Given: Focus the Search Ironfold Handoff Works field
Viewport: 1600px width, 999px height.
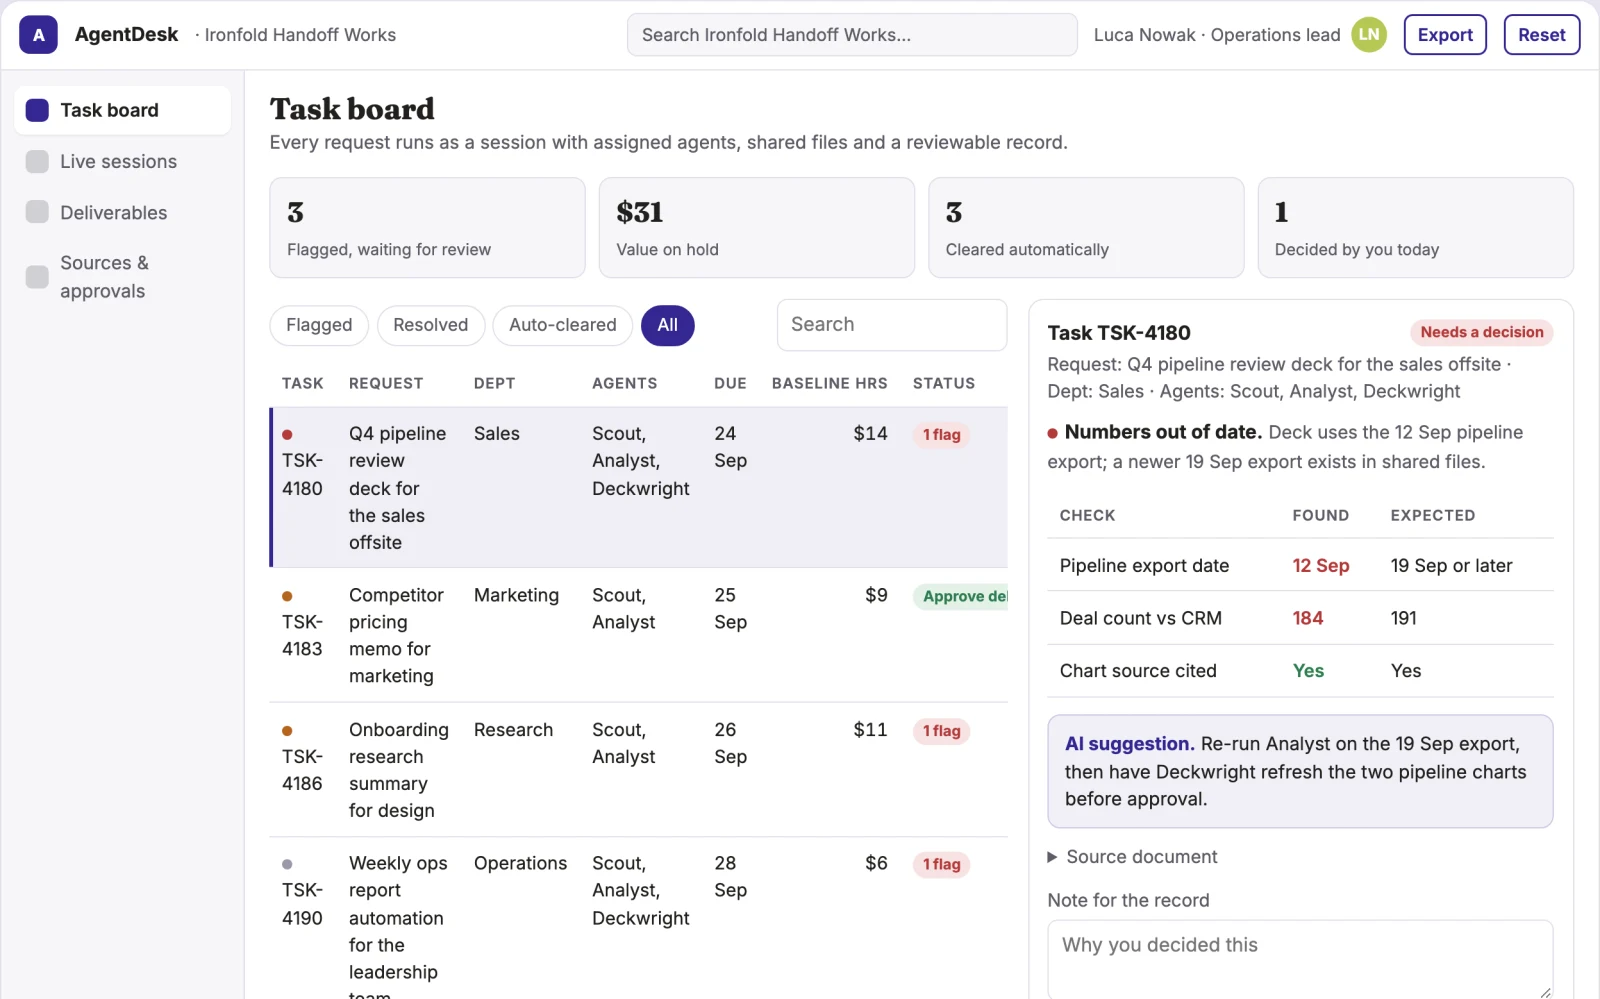Looking at the screenshot, I should (852, 35).
